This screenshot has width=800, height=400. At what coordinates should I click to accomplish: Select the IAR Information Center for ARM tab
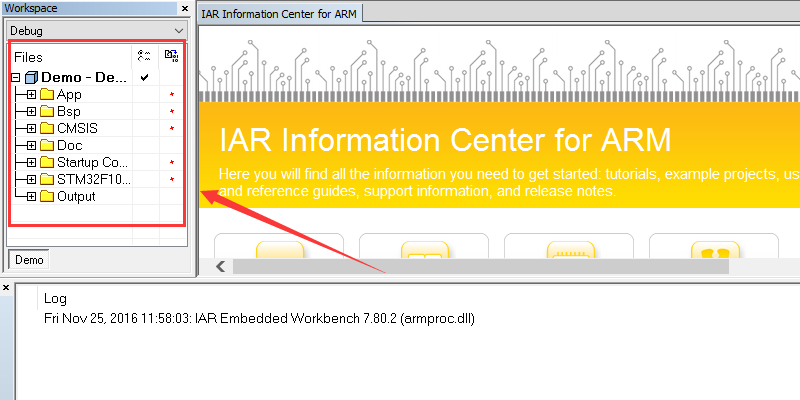tap(279, 14)
